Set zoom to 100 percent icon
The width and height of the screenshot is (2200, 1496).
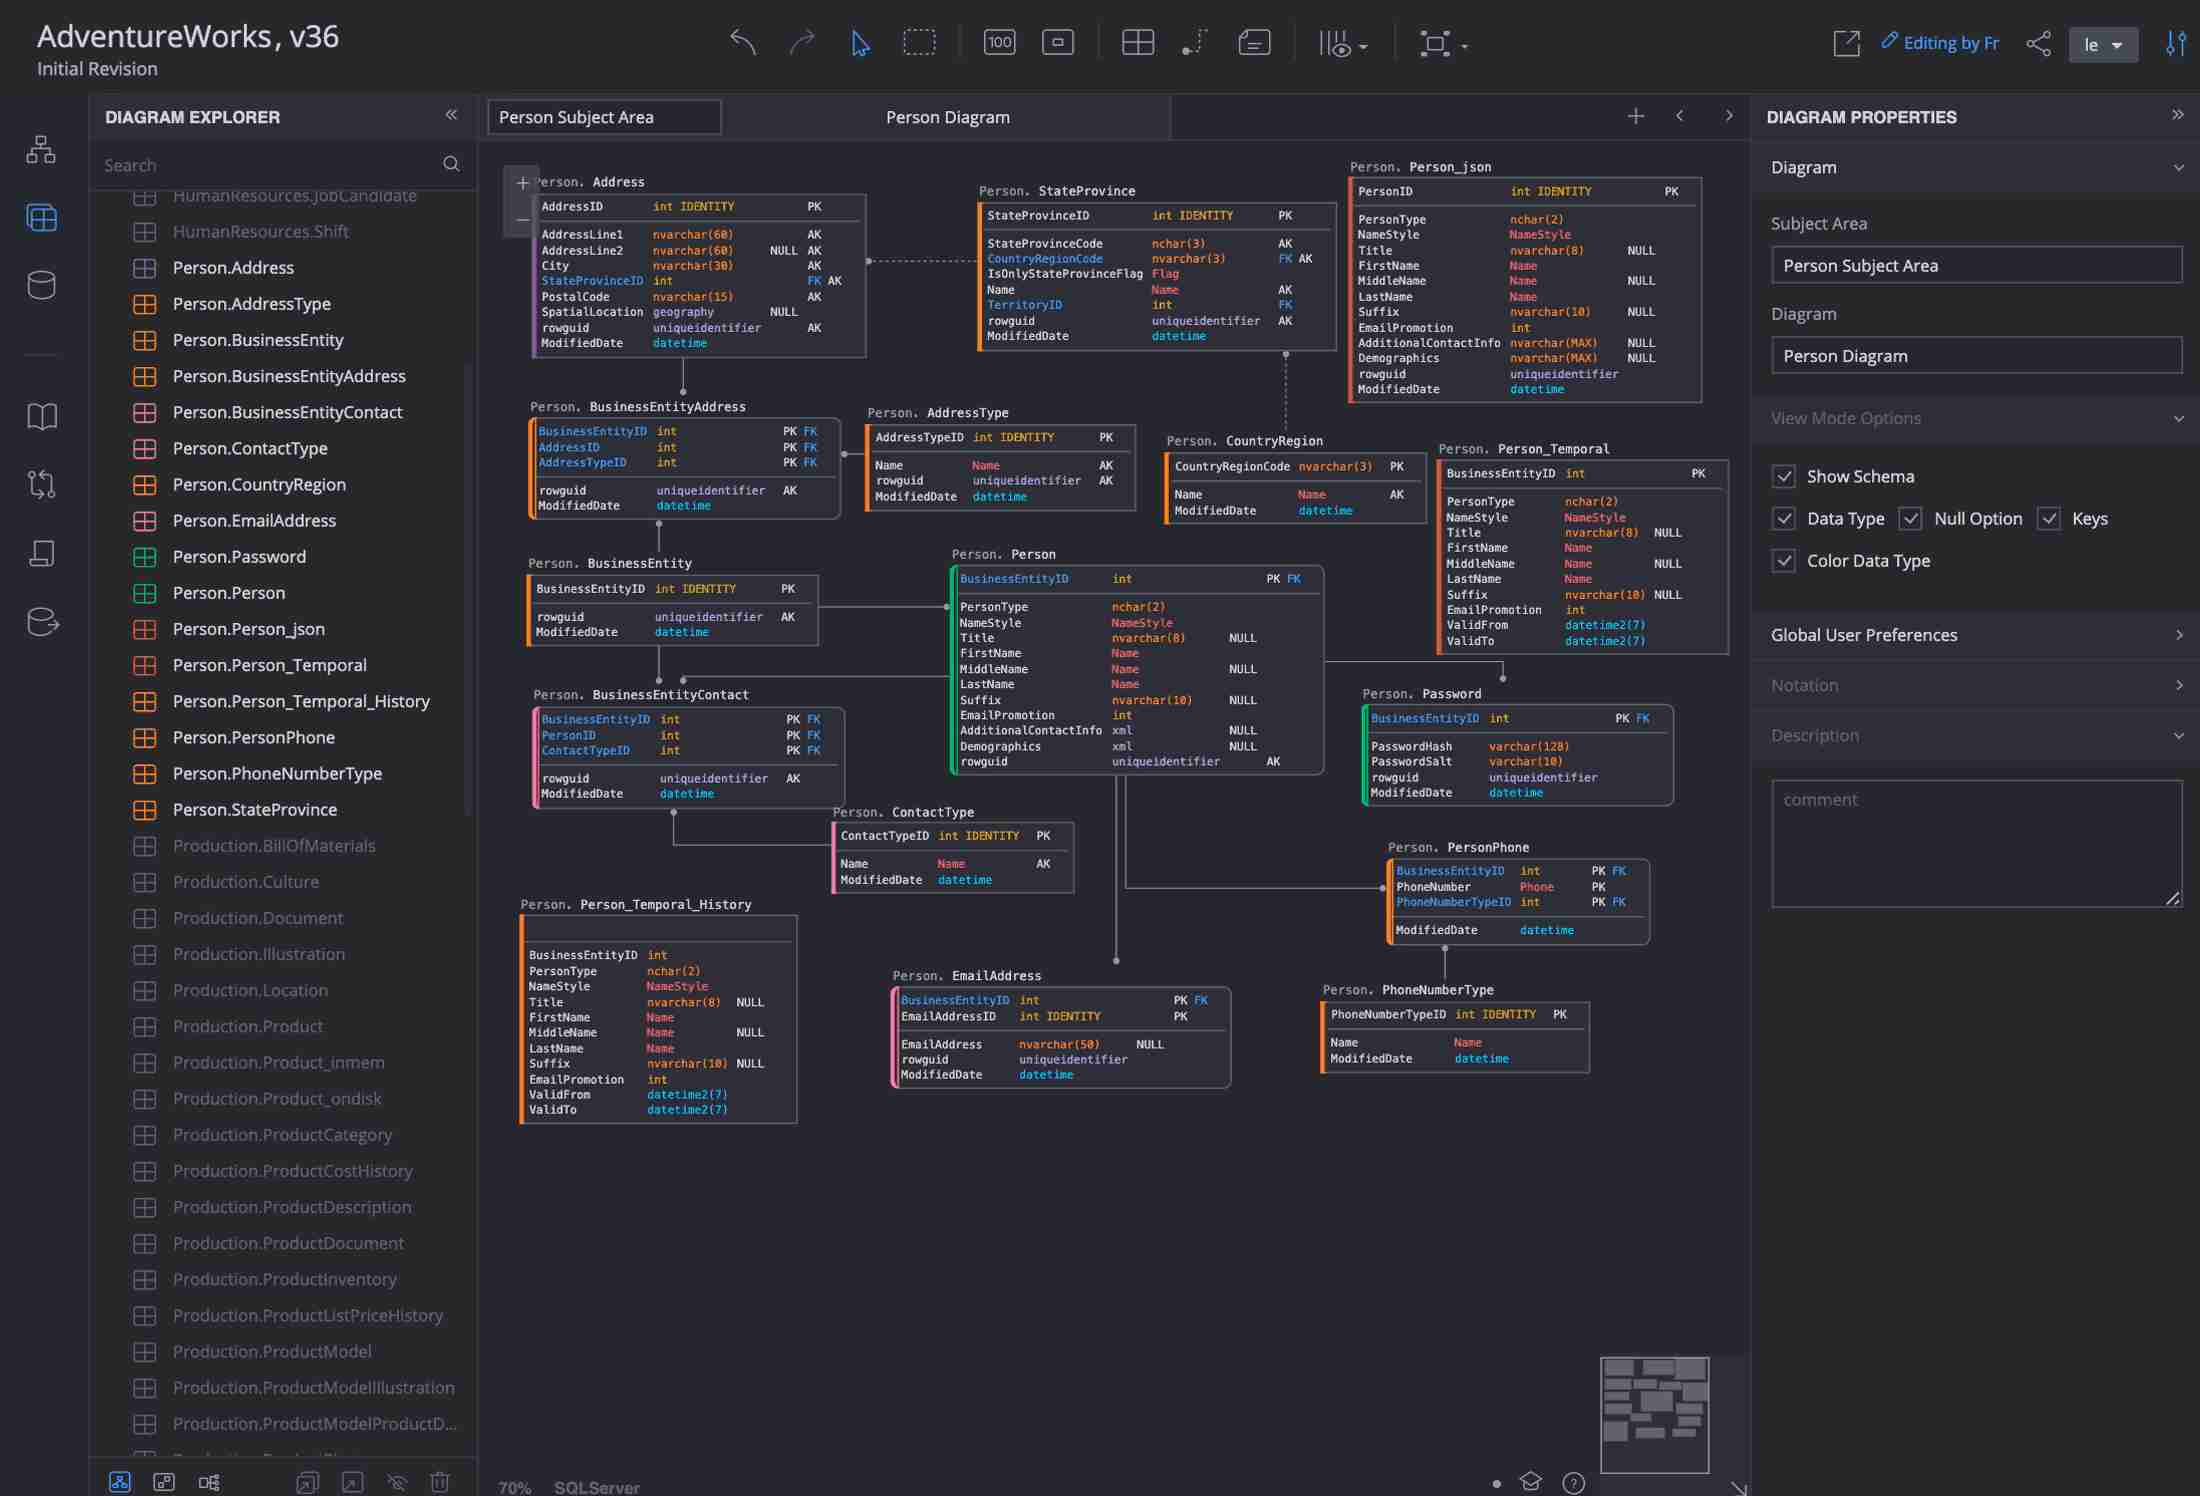(999, 42)
